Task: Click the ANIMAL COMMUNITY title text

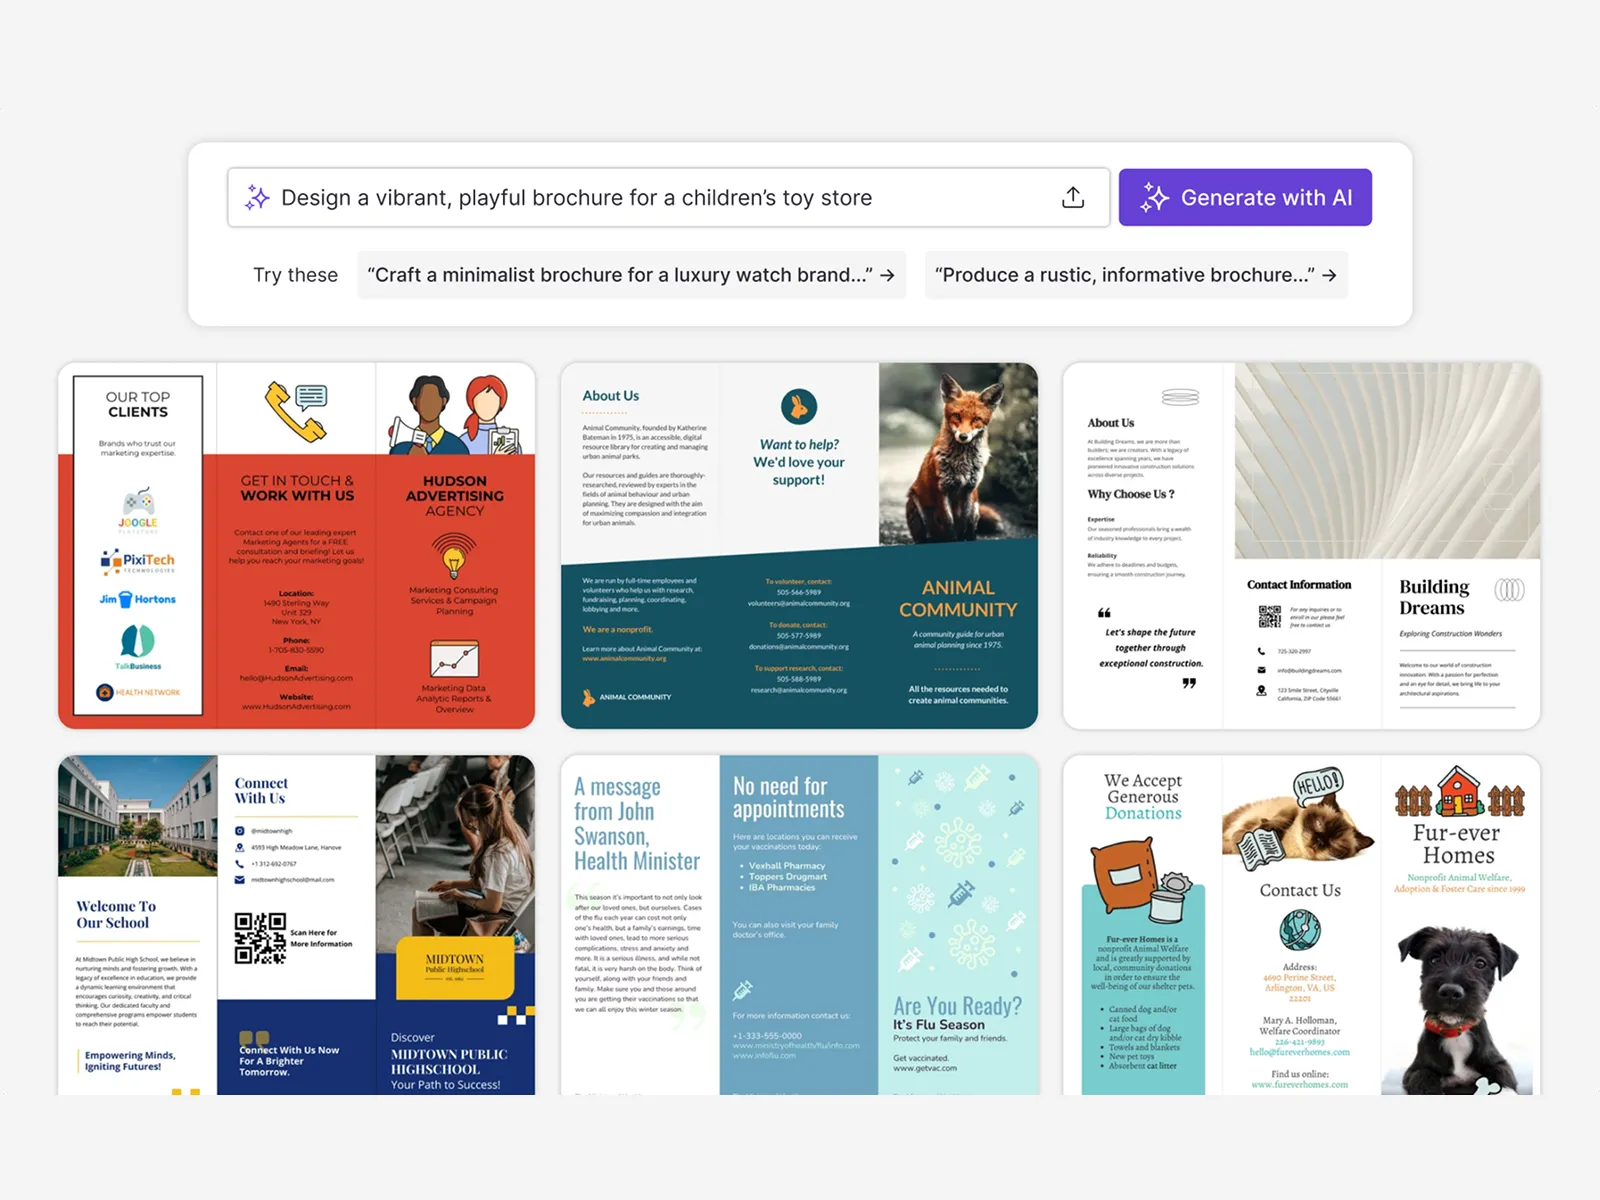Action: [958, 599]
